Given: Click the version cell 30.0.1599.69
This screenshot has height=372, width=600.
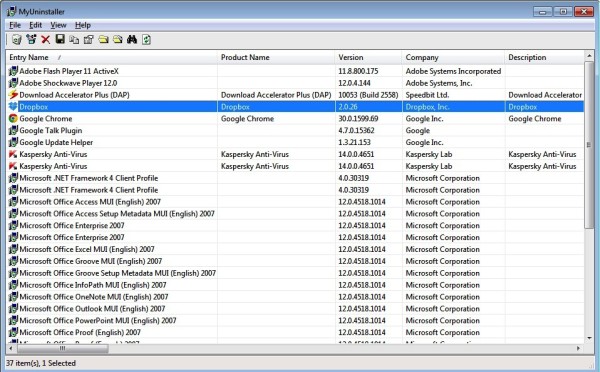Looking at the screenshot, I should pos(358,119).
